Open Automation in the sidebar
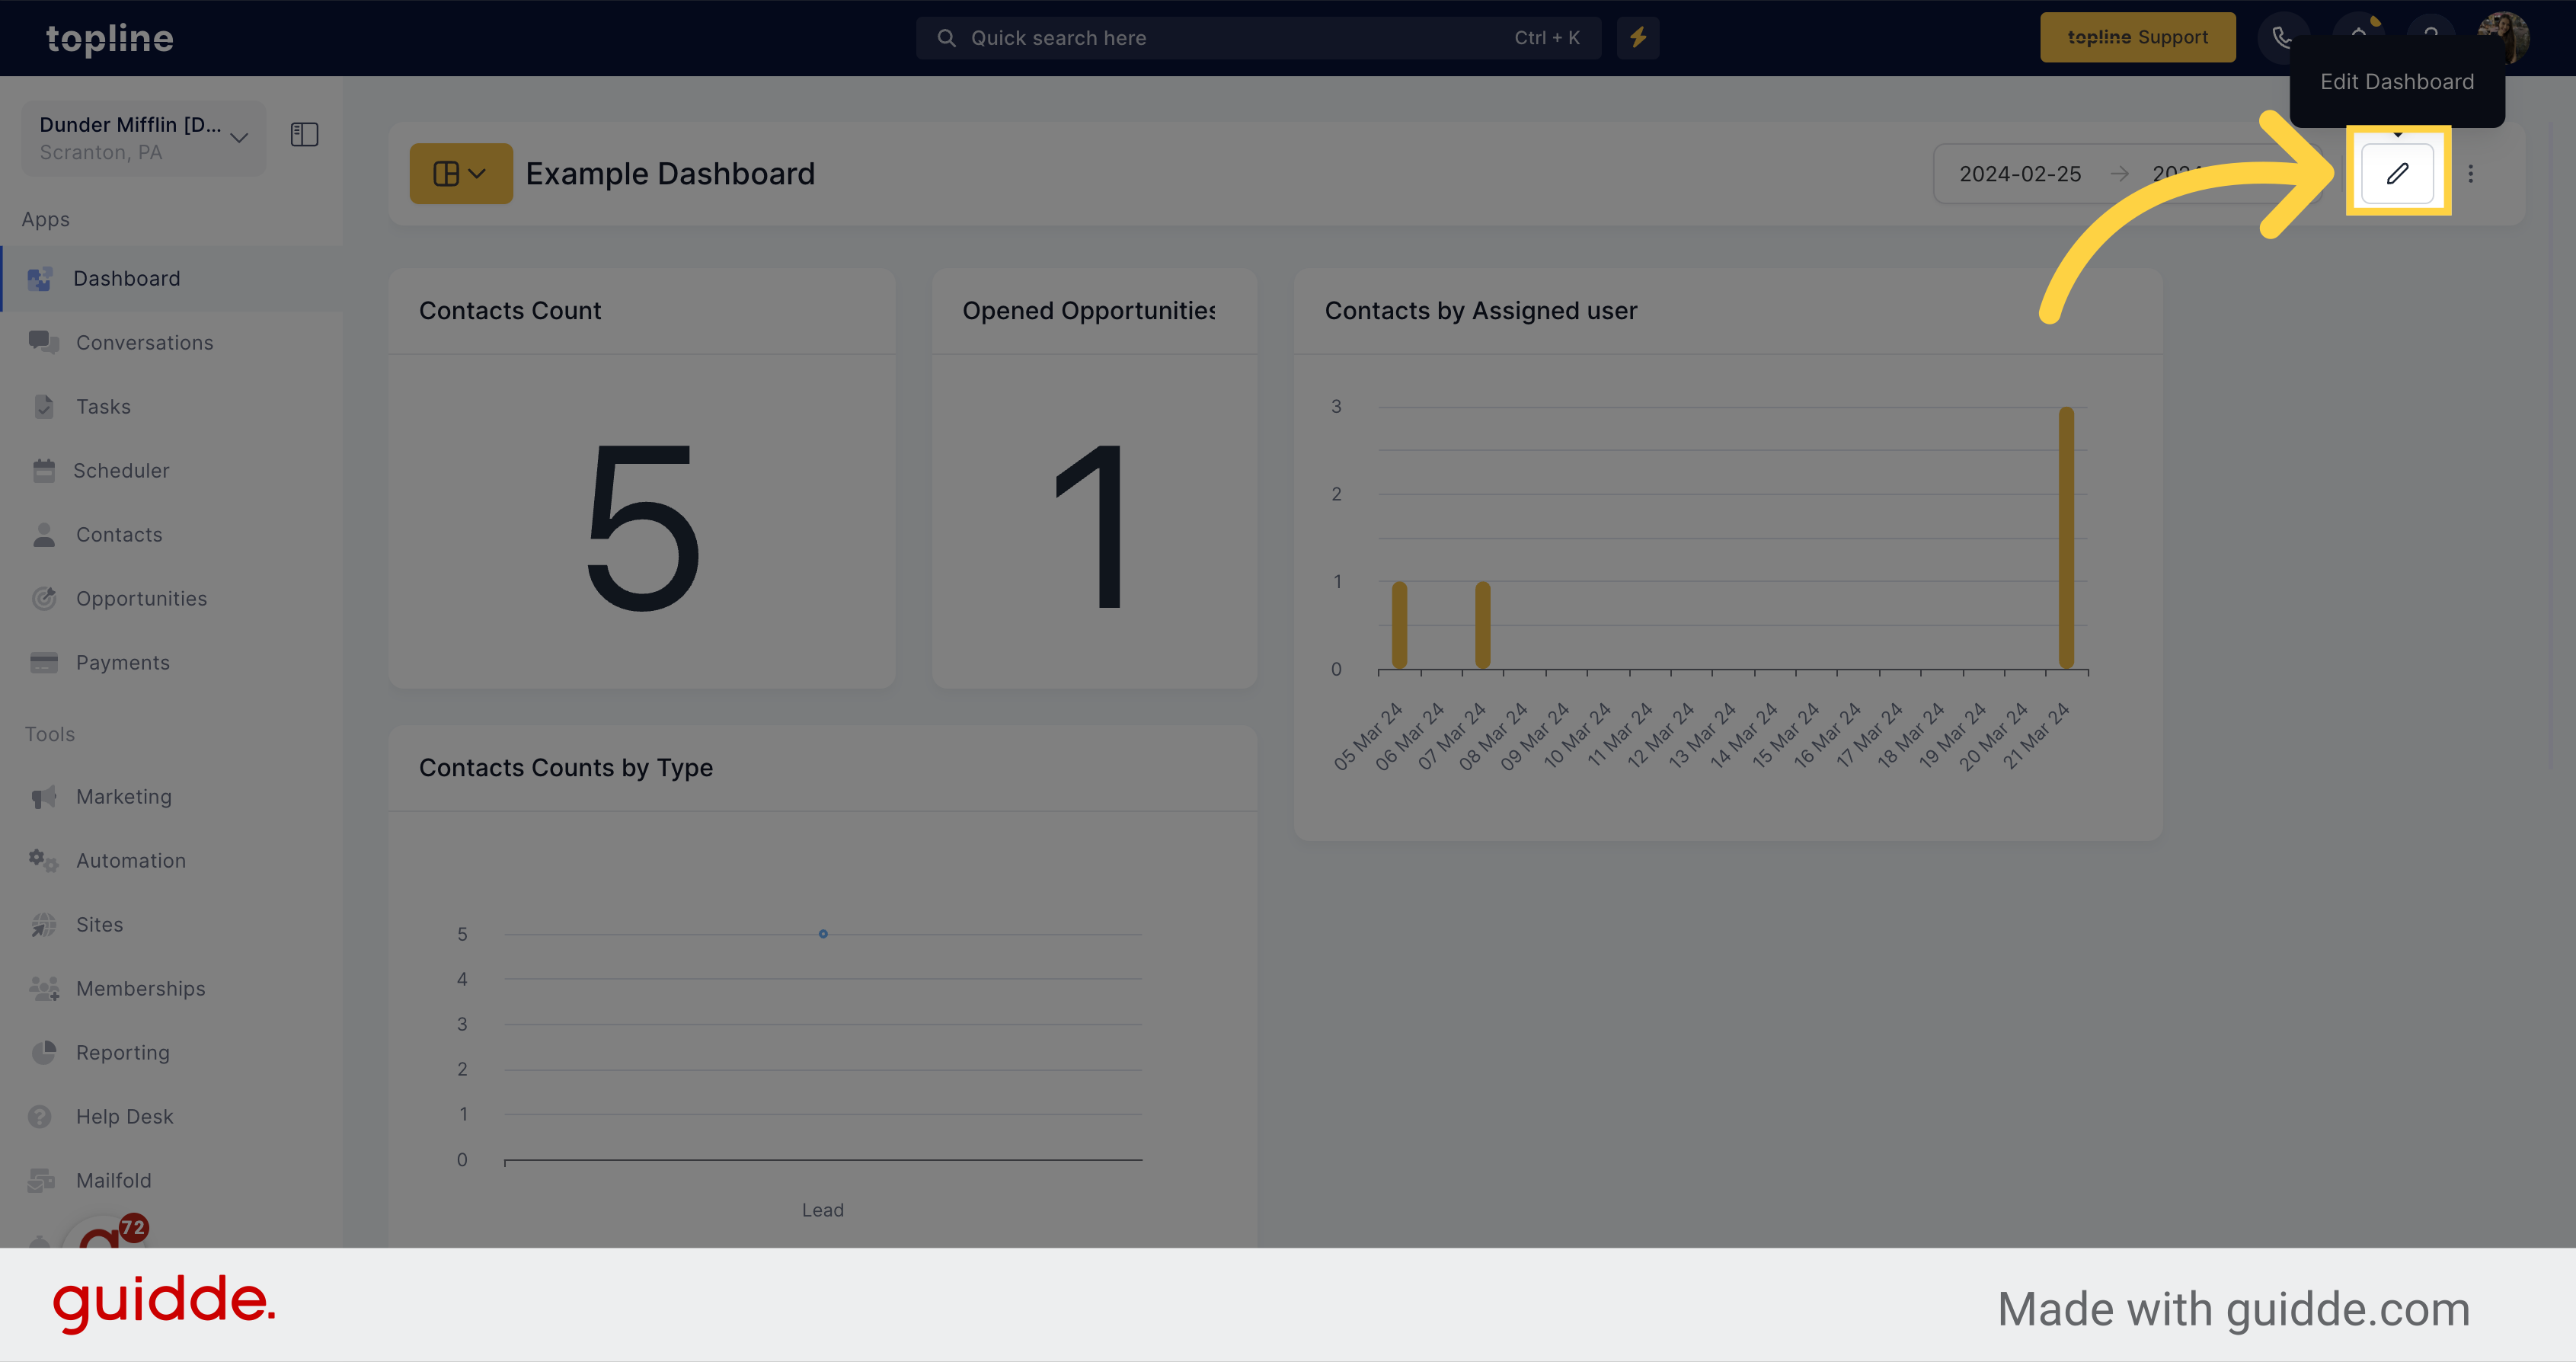The image size is (2576, 1362). [172, 860]
